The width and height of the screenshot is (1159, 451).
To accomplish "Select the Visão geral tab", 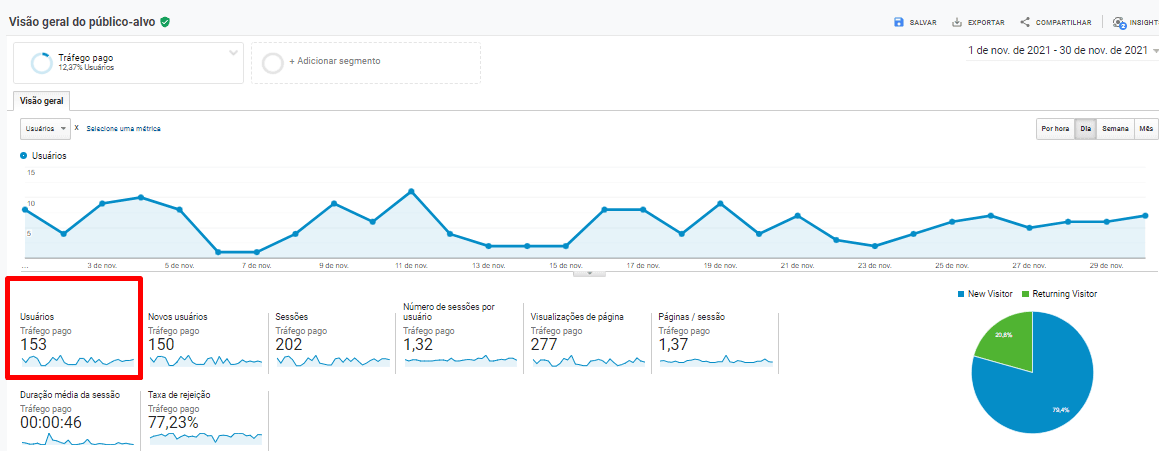I will point(41,101).
